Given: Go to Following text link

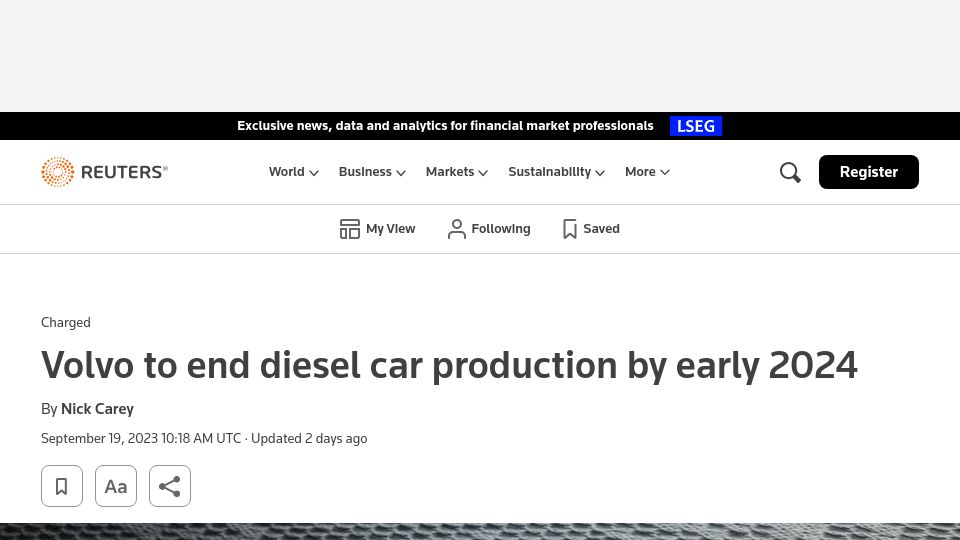Looking at the screenshot, I should (x=501, y=229).
